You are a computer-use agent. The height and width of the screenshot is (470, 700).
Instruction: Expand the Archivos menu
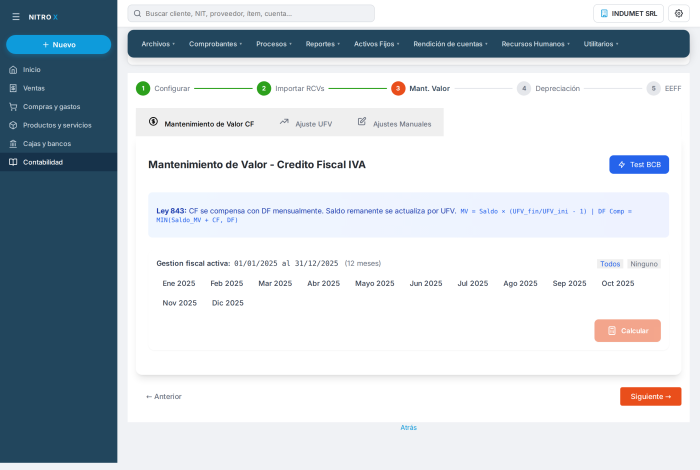click(x=158, y=44)
